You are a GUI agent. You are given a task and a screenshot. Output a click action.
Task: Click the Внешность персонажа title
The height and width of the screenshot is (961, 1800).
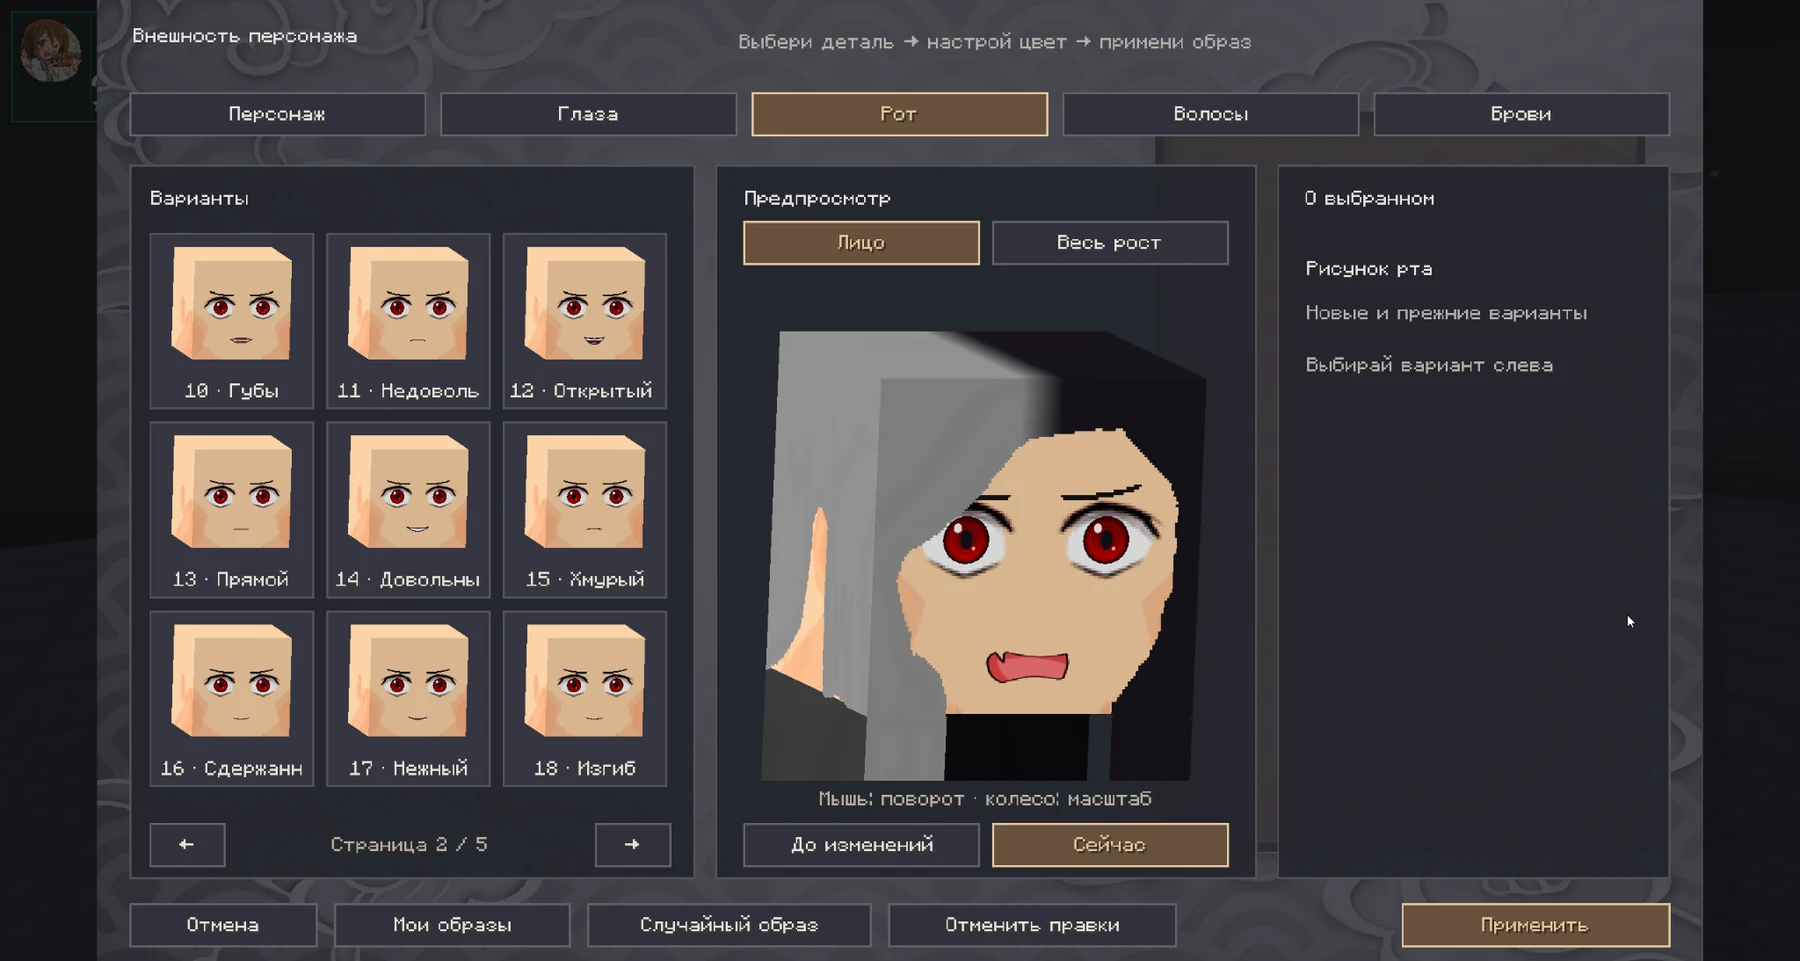(245, 36)
